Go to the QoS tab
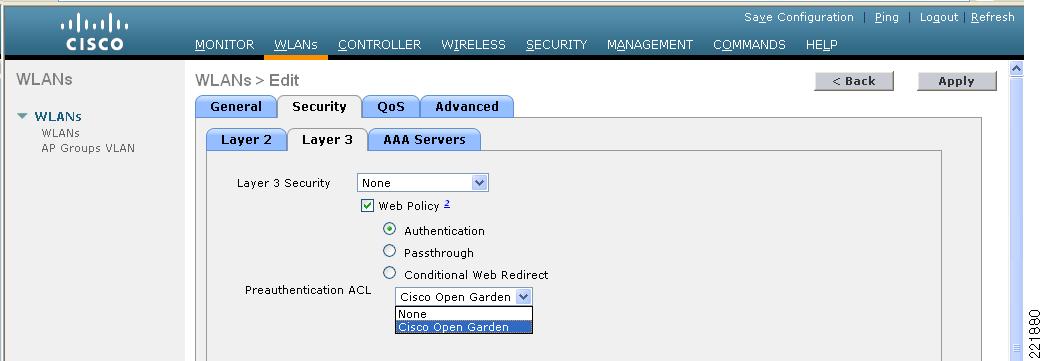The width and height of the screenshot is (1042, 361). pos(391,106)
